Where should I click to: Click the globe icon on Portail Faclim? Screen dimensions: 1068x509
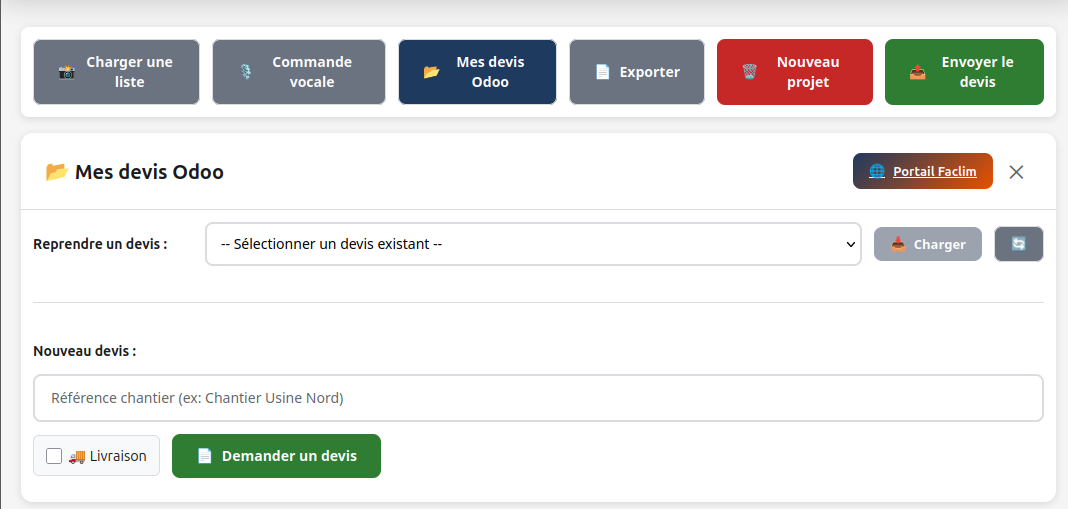[877, 171]
